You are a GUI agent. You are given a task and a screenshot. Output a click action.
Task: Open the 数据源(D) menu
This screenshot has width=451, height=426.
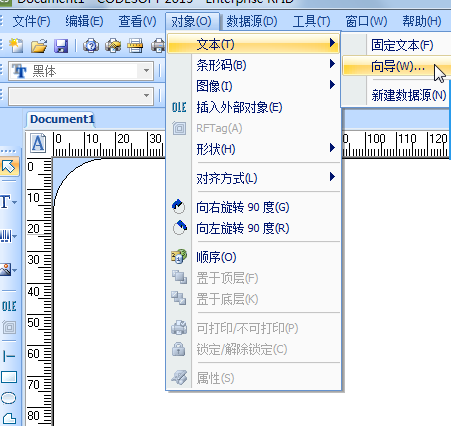coord(252,22)
